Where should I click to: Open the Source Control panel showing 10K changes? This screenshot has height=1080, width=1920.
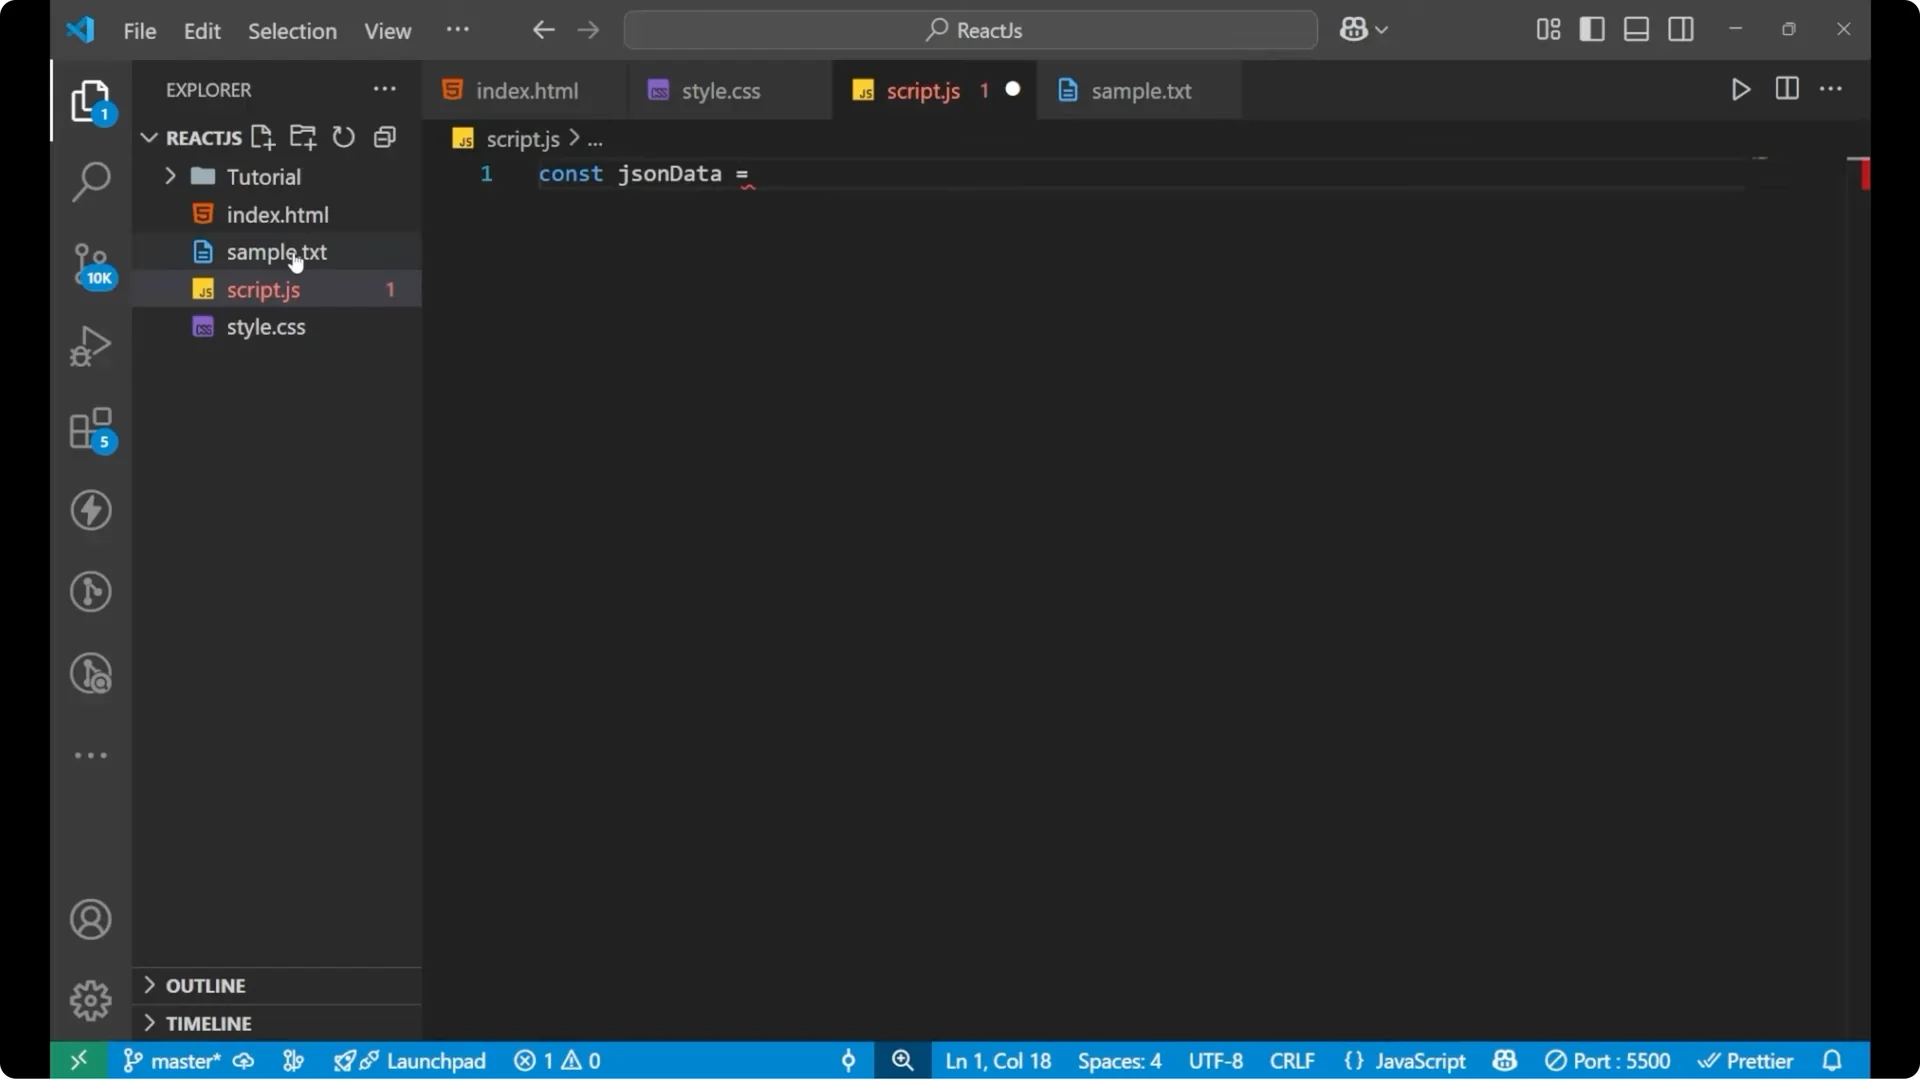91,265
